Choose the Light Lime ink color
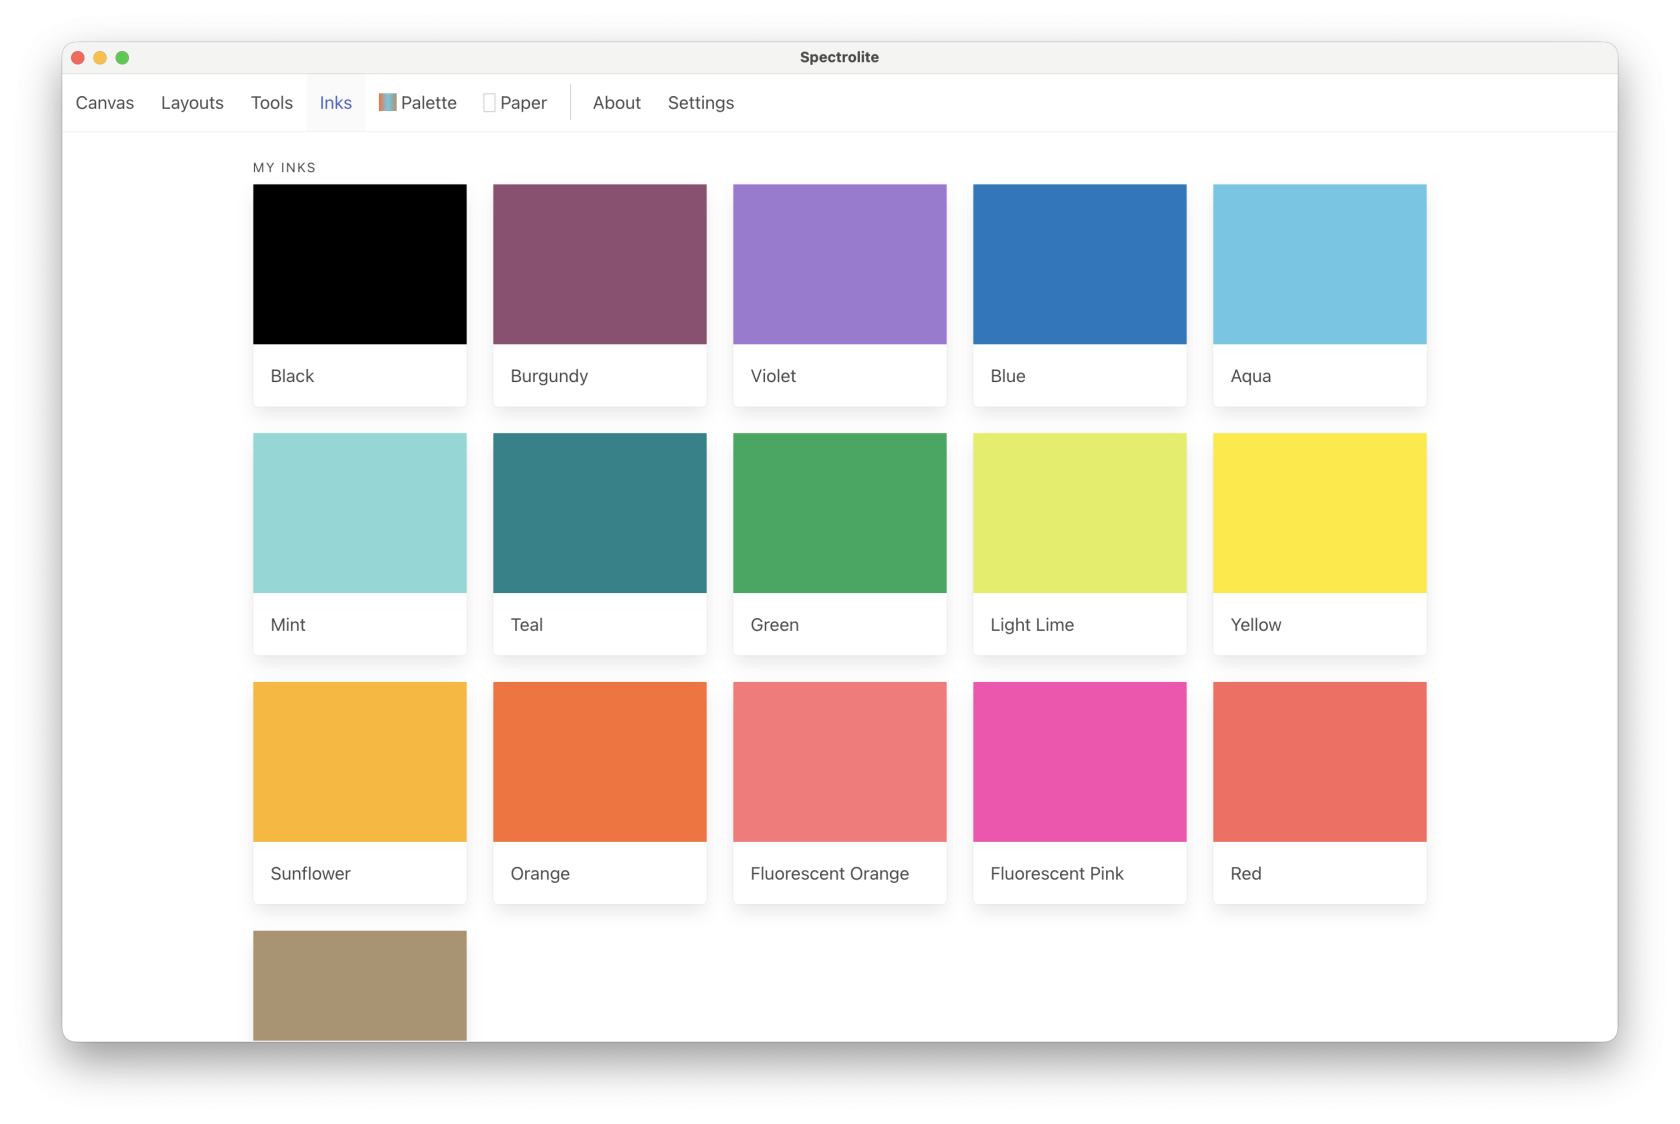 1080,513
